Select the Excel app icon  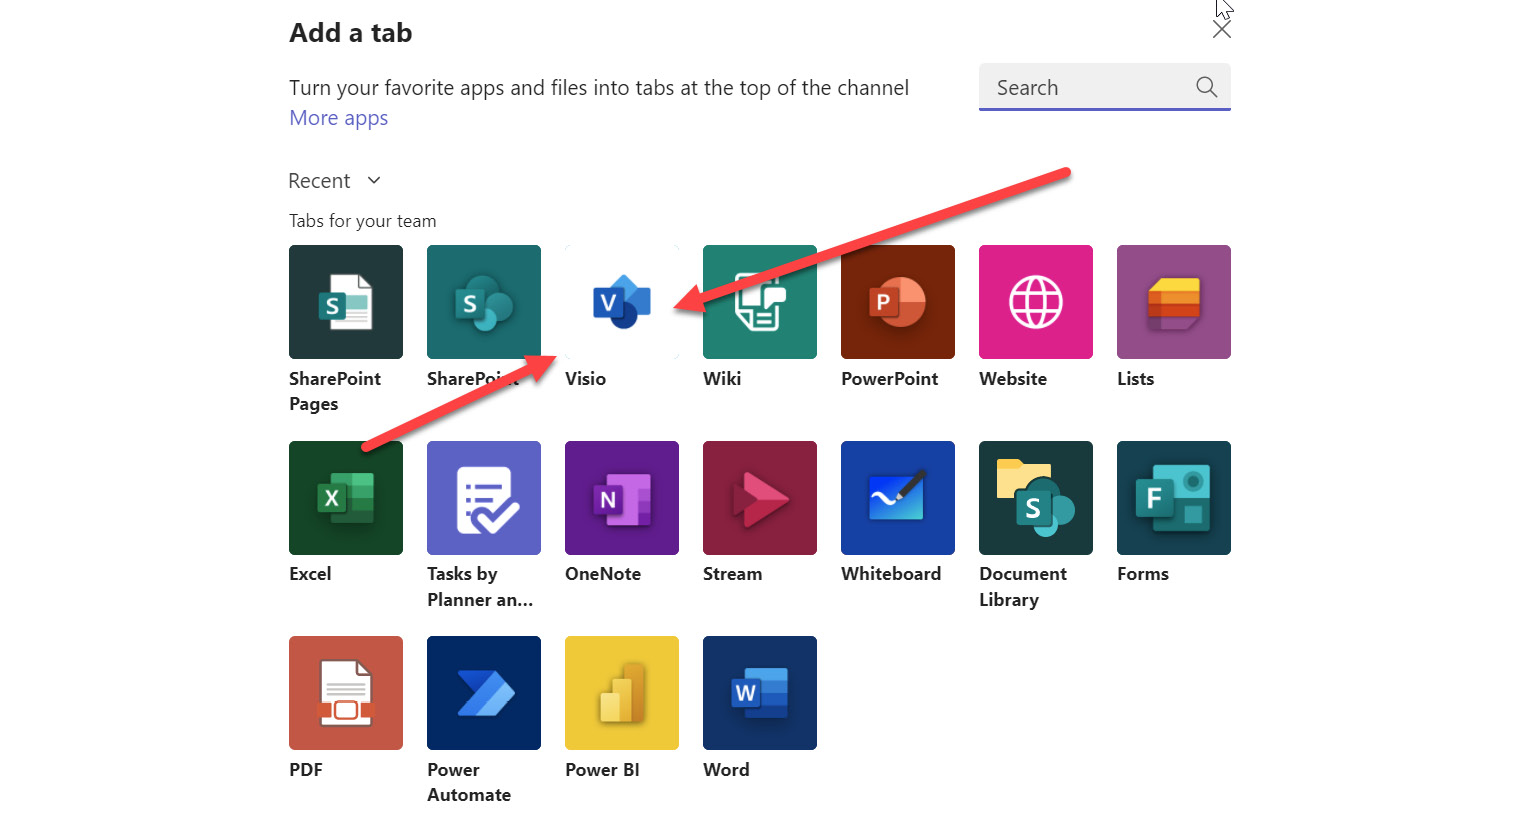(x=346, y=498)
